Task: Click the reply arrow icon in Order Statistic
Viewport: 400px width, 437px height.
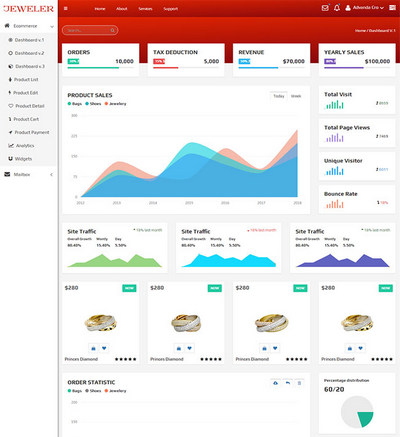Action: tap(288, 383)
